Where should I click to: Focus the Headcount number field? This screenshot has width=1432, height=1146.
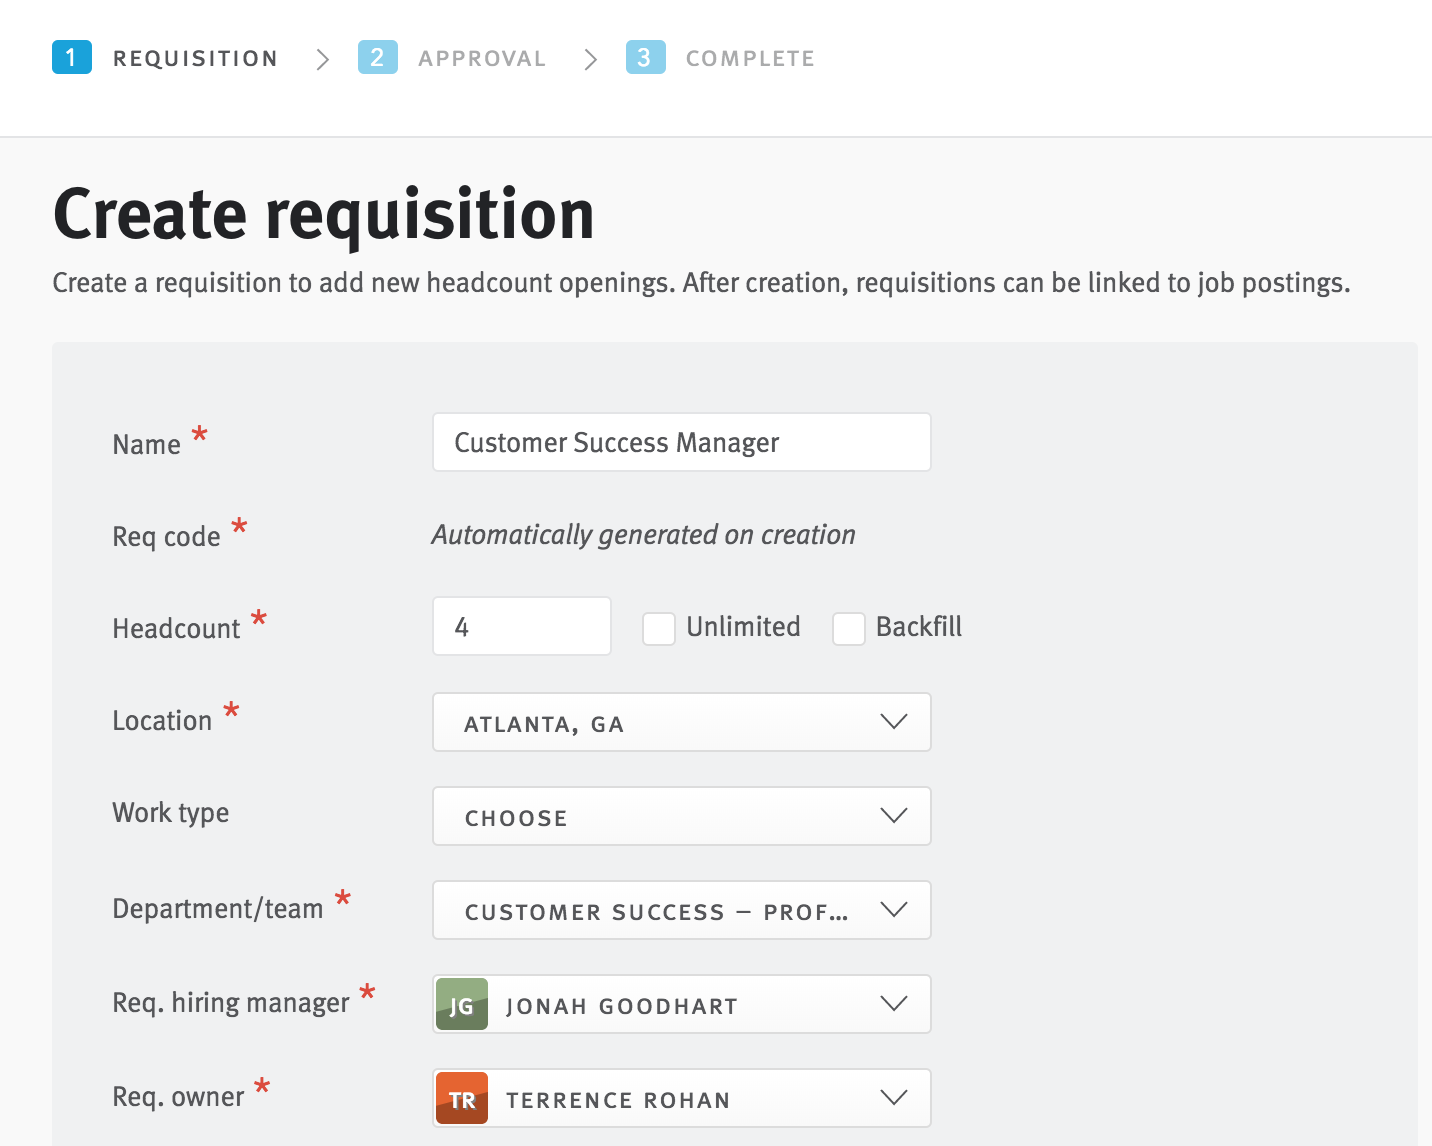click(521, 627)
